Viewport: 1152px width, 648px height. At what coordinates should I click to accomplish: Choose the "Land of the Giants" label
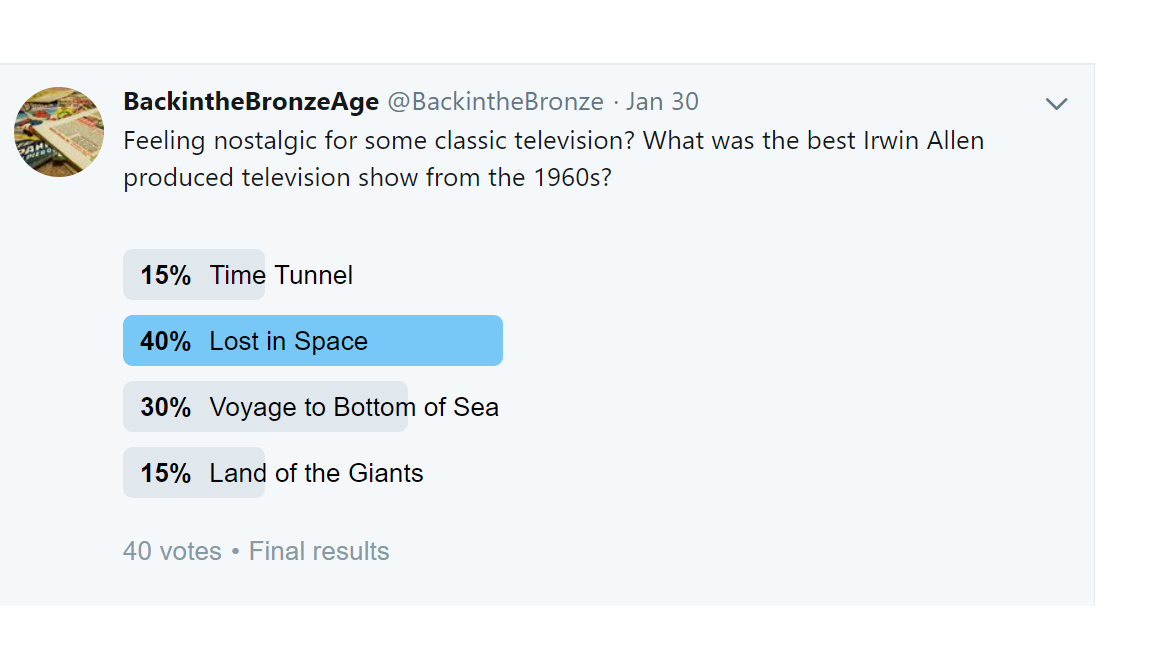[x=317, y=473]
